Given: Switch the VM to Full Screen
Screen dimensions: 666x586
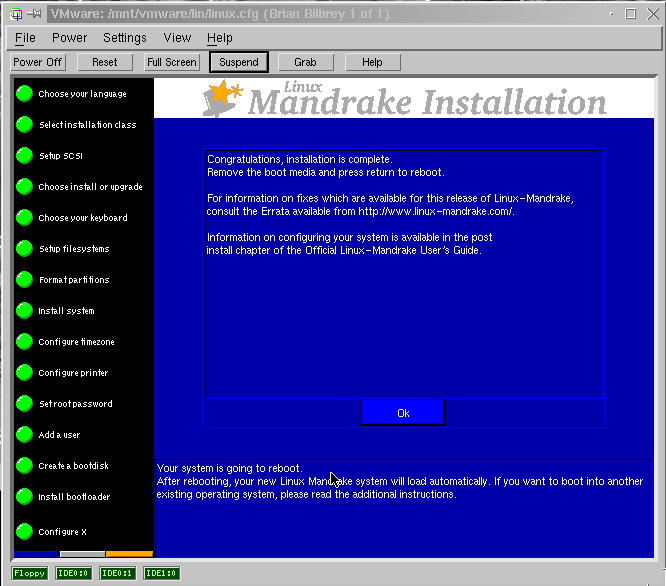Looking at the screenshot, I should pyautogui.click(x=172, y=62).
